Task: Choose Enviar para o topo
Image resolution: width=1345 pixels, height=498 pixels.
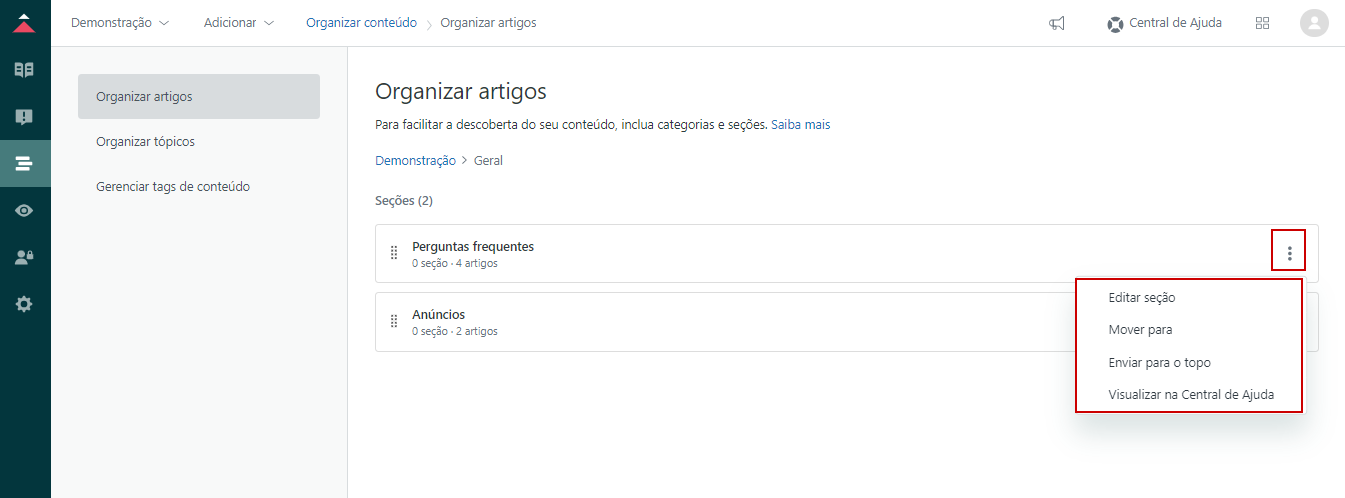Action: click(x=1159, y=363)
